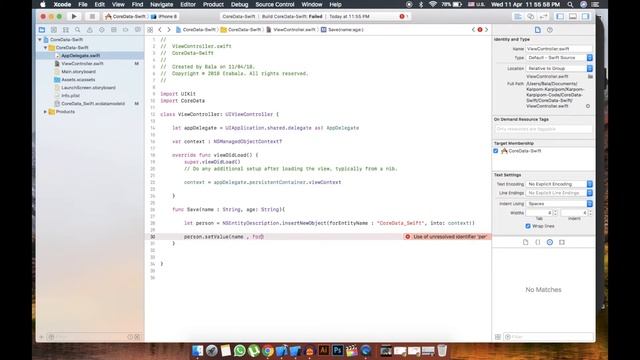Collapse the CoreData-Swift project root
640x360 pixels.
[x=40, y=40]
